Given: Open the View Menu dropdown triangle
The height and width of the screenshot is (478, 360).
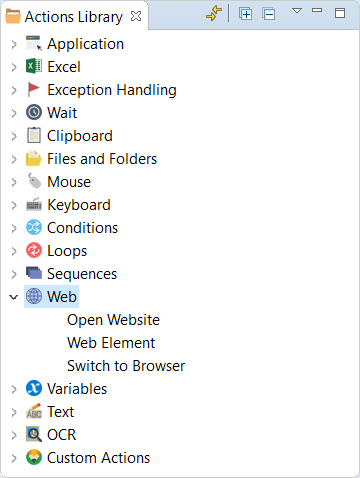Looking at the screenshot, I should 297,11.
